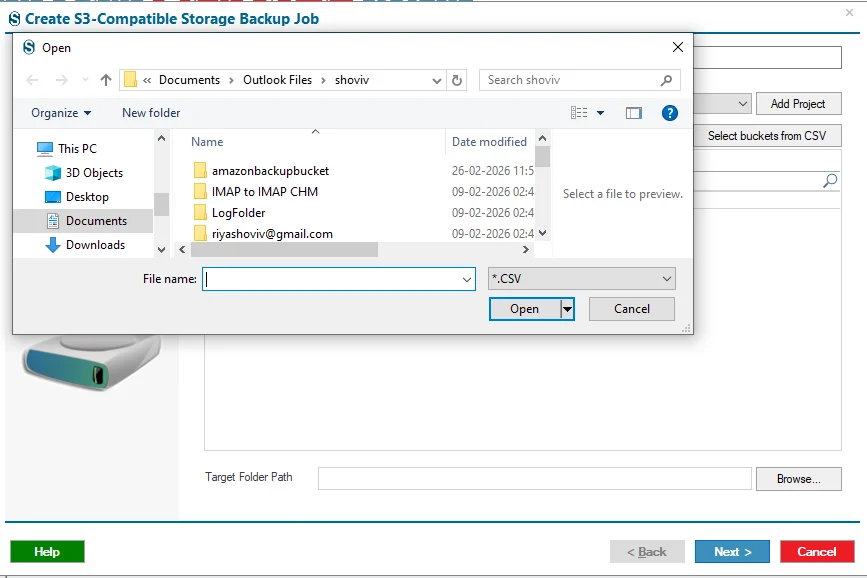Screen dimensions: 867x578
Task: Click file list horizontal scrollbar thumb
Action: (284, 250)
